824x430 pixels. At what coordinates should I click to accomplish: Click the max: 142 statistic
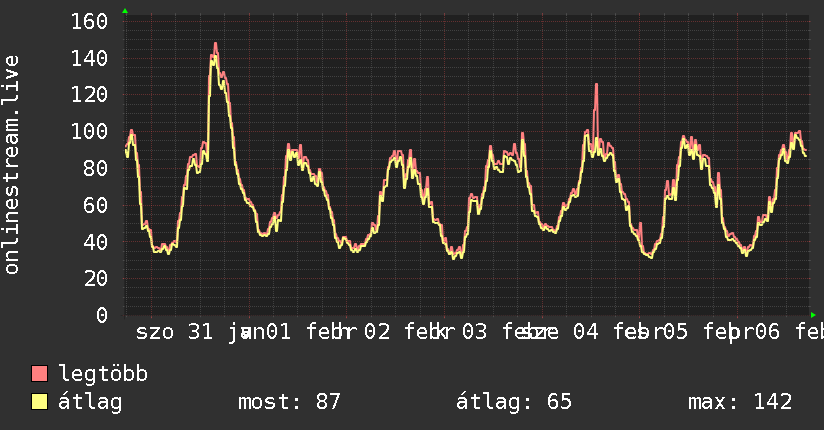(740, 402)
